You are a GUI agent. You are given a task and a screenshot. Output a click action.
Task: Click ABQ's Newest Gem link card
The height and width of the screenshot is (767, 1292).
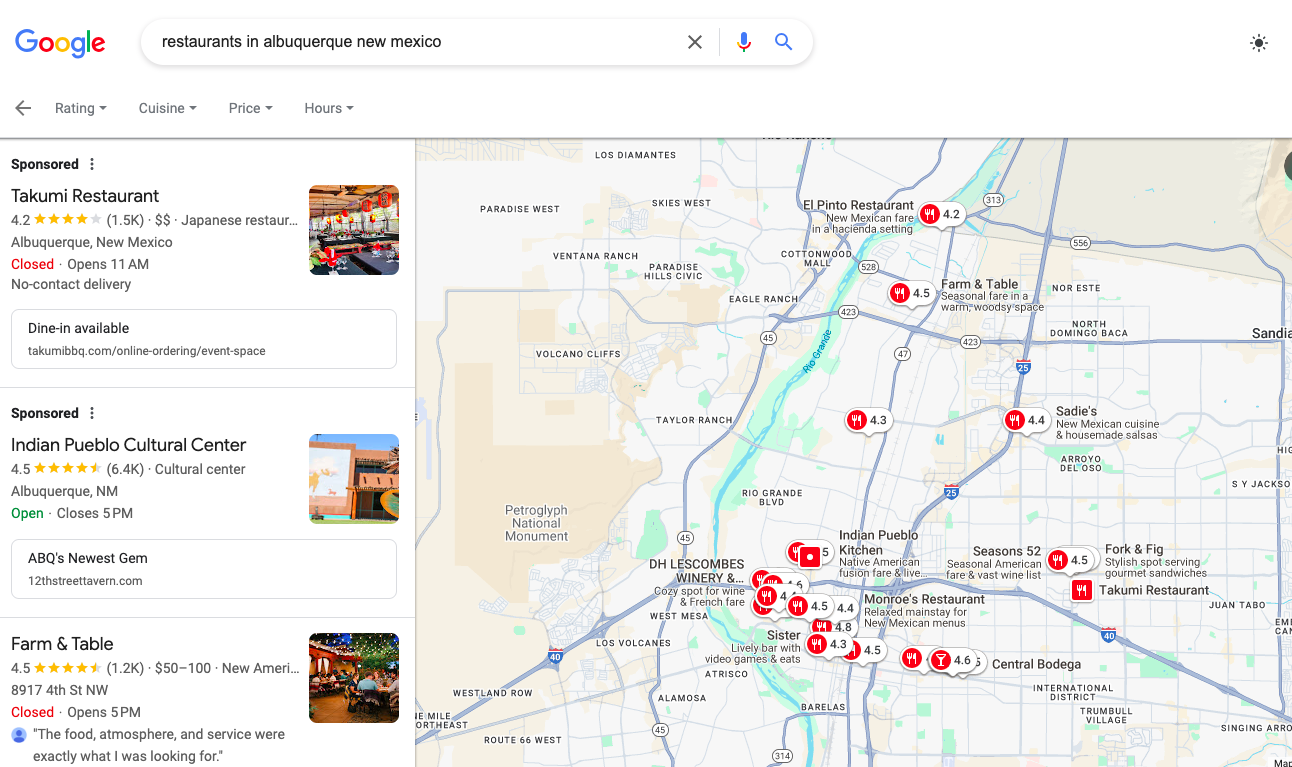click(x=204, y=569)
